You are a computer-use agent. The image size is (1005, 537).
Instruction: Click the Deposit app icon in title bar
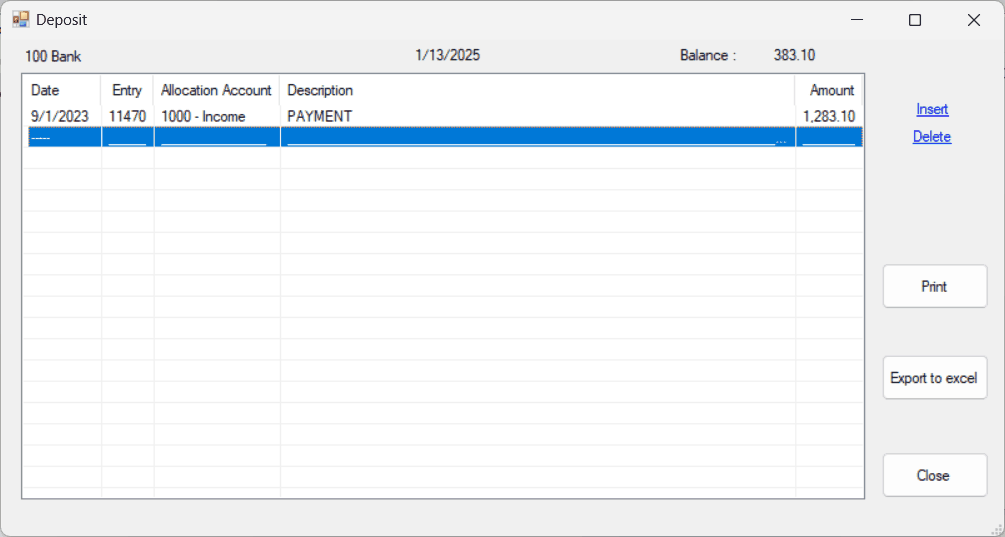coord(20,20)
